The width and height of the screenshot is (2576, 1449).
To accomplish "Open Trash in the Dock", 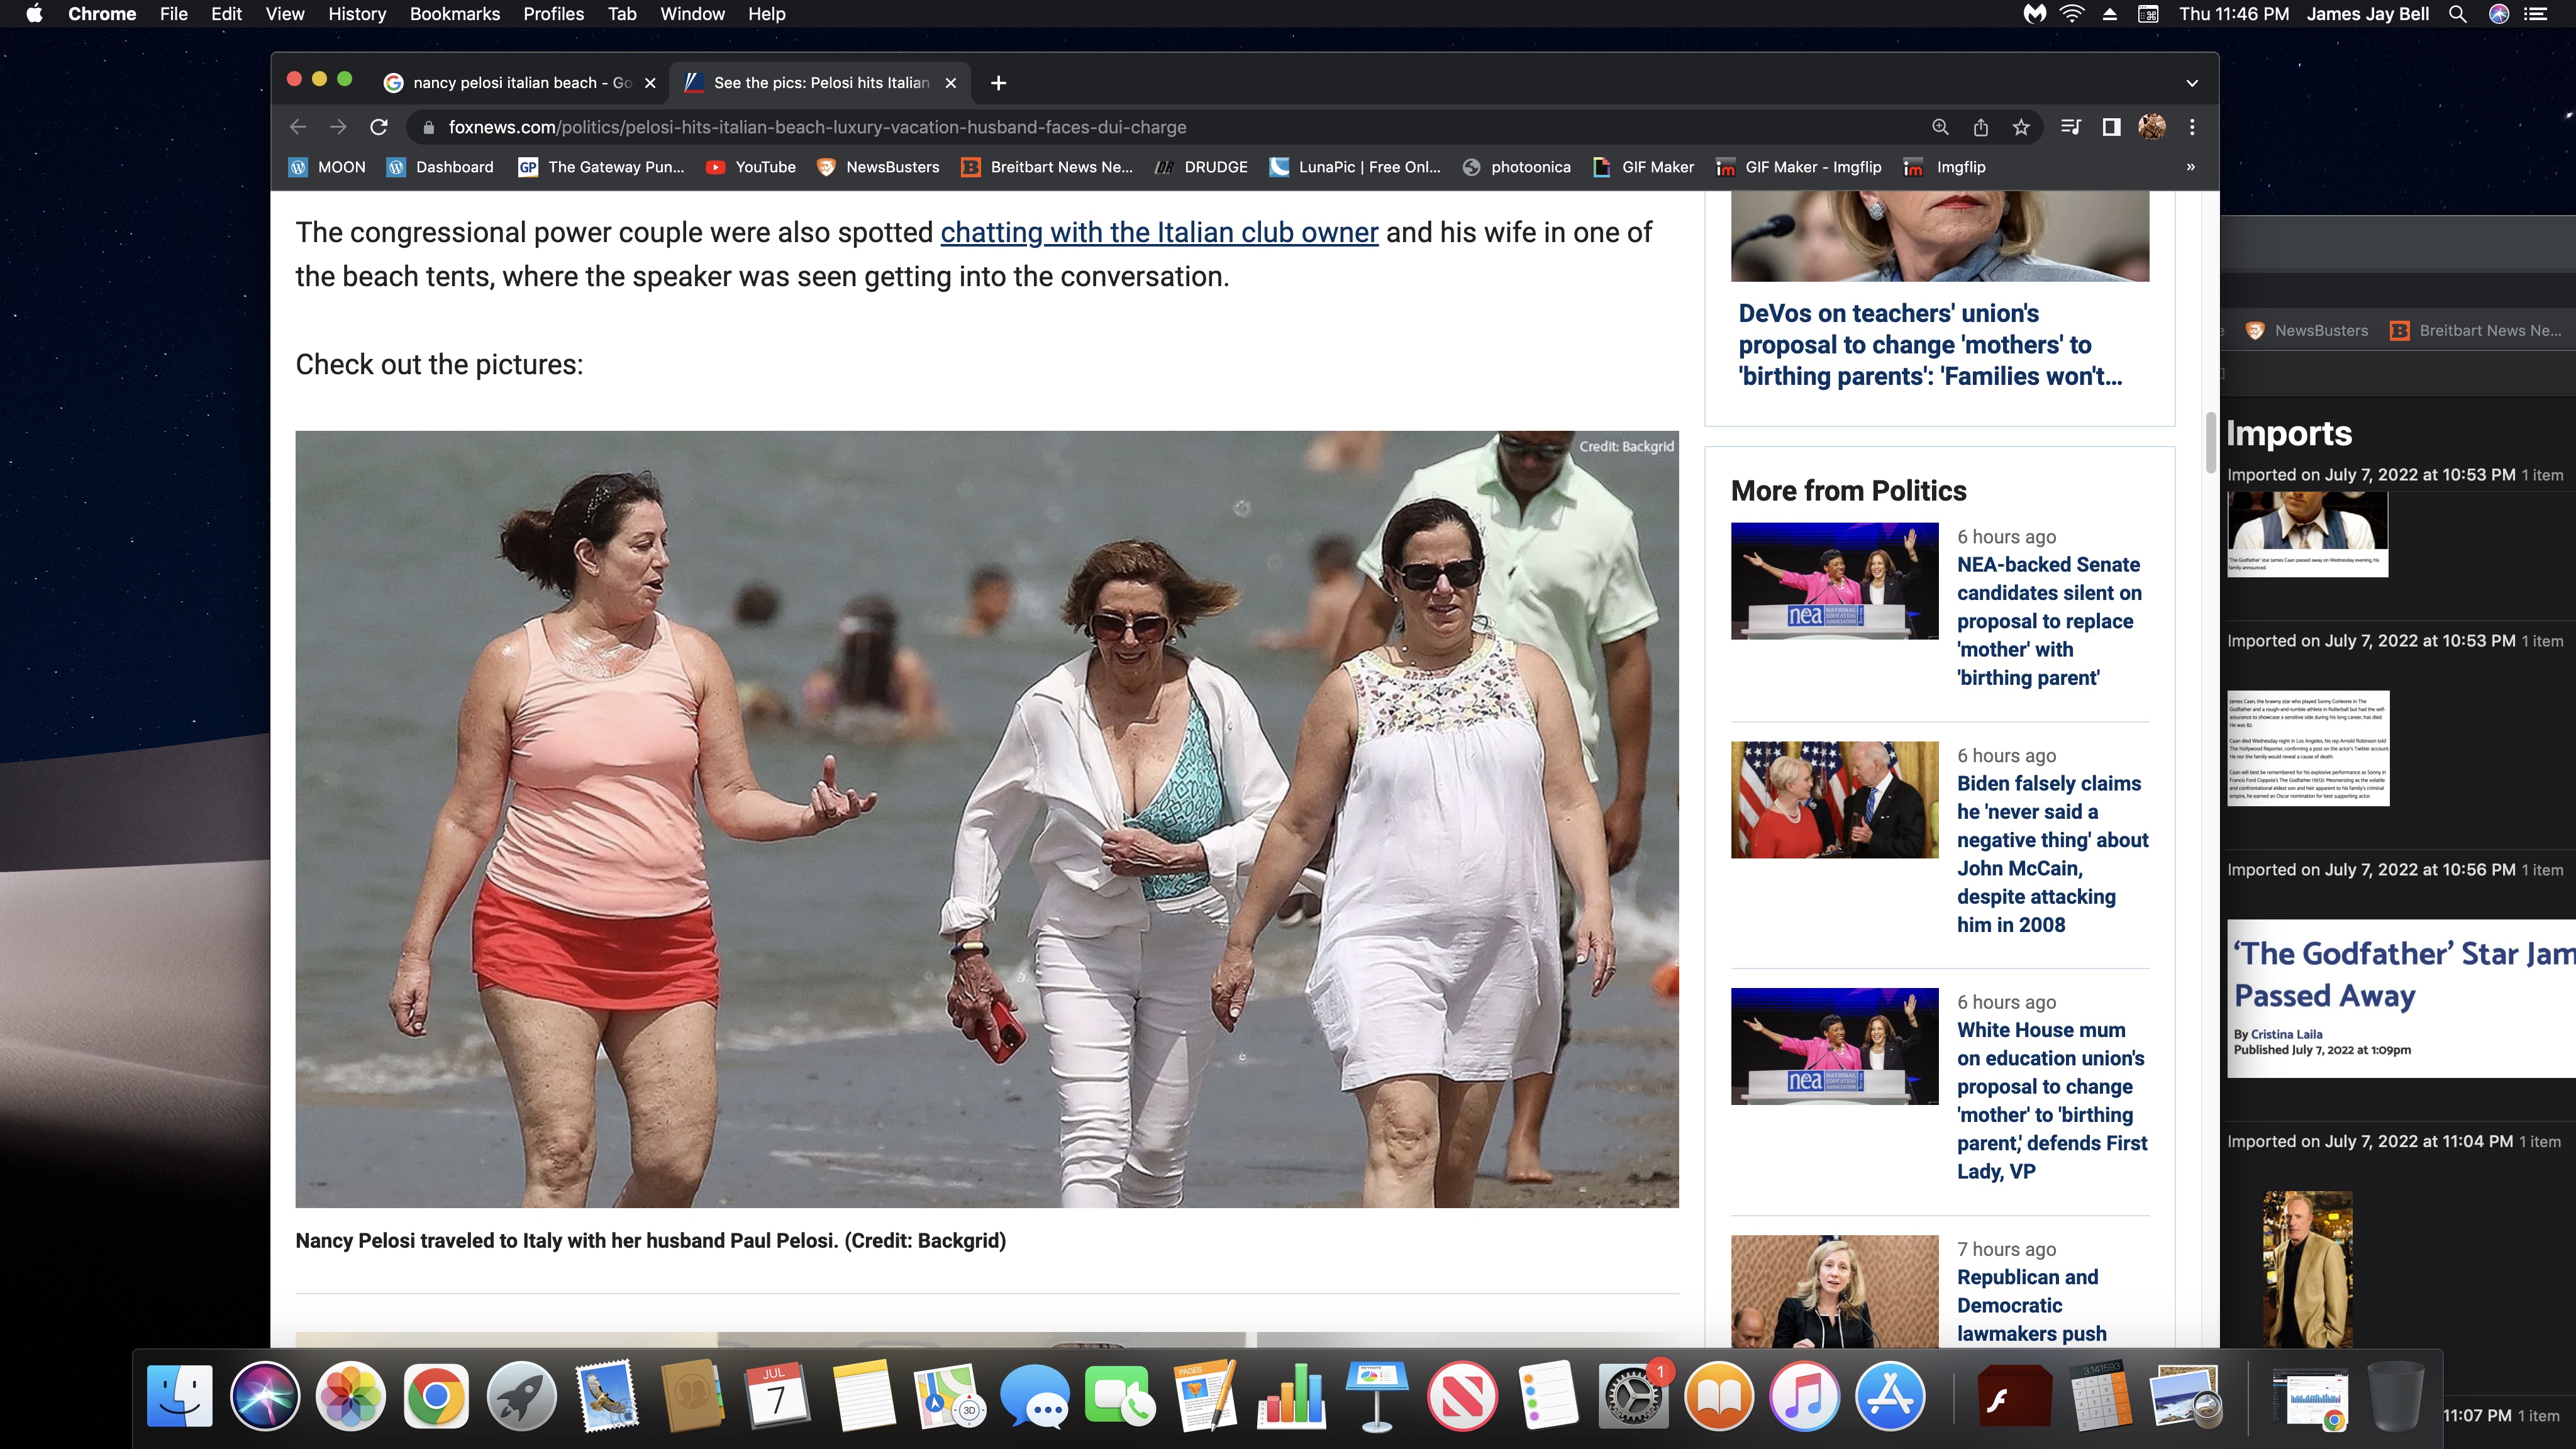I will tap(2396, 1395).
